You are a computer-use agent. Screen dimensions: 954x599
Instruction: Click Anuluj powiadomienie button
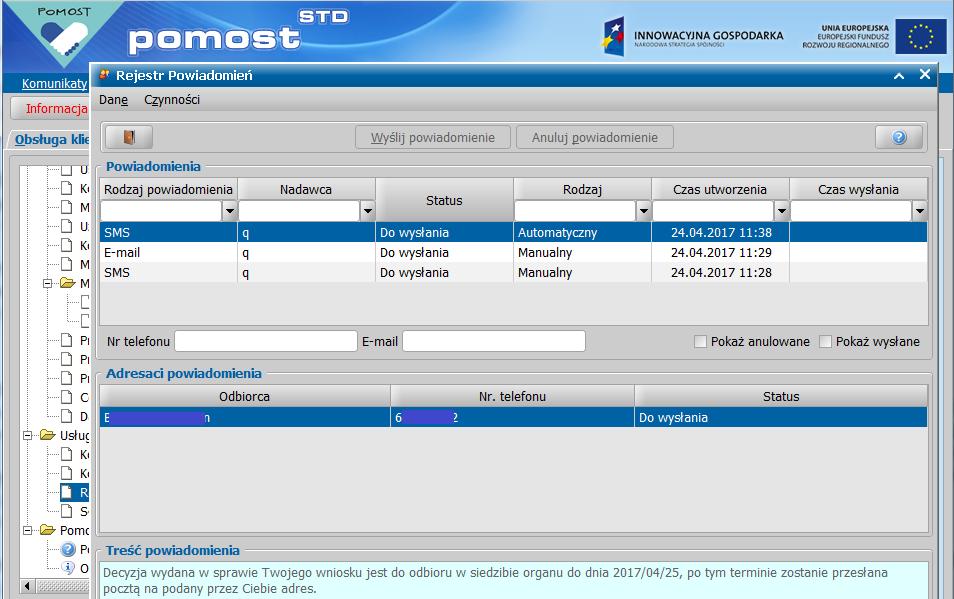point(594,137)
